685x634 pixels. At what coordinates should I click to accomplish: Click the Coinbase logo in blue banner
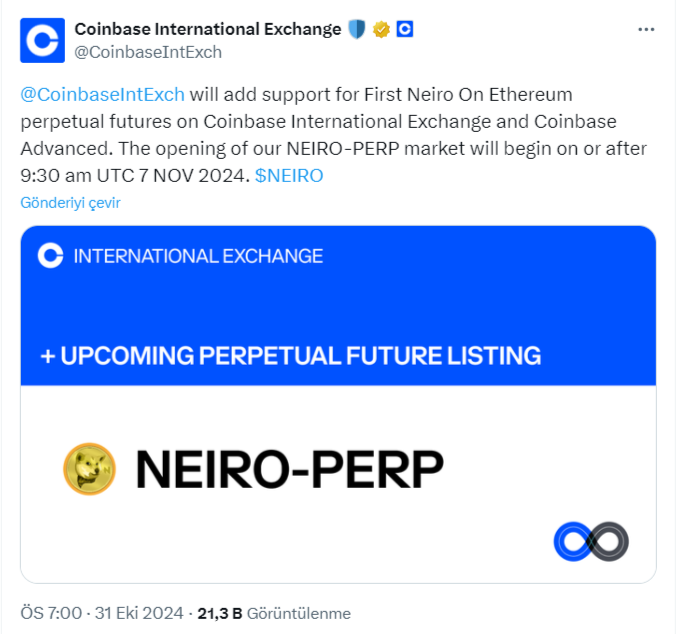coord(50,256)
